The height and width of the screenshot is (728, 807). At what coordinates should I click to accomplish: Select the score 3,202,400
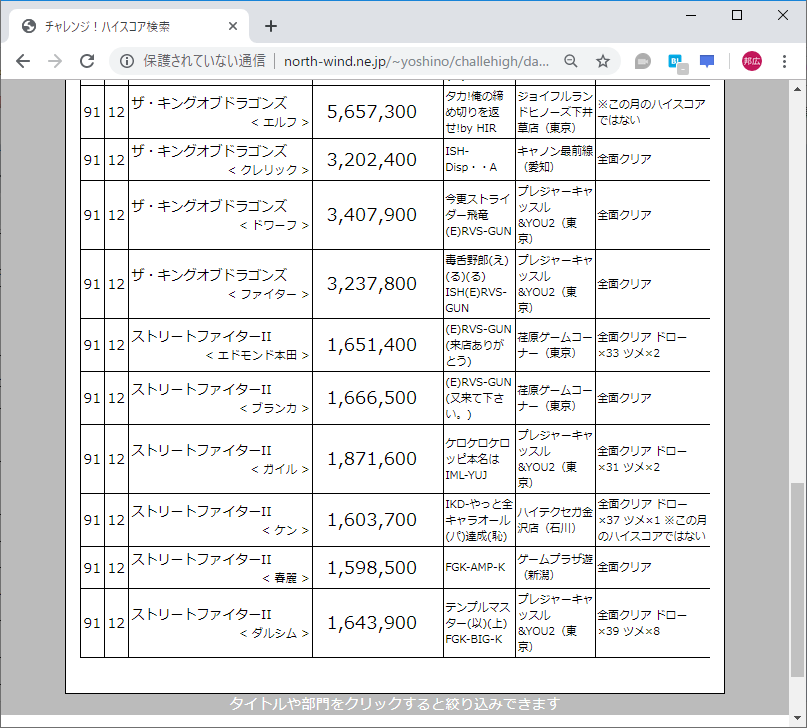click(x=372, y=159)
